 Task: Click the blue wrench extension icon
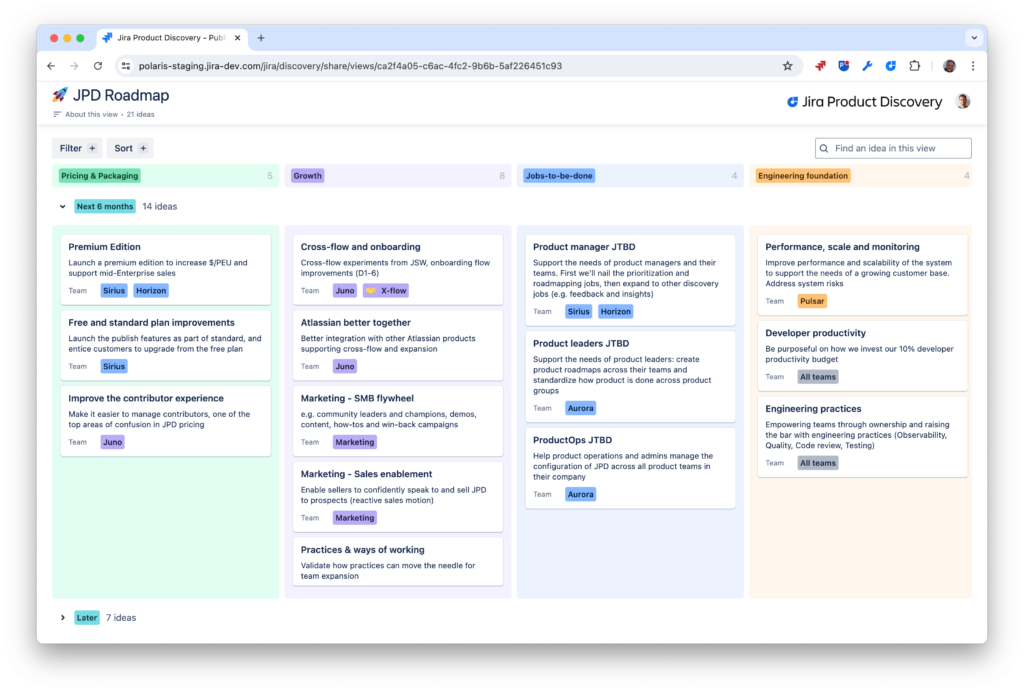coord(867,66)
